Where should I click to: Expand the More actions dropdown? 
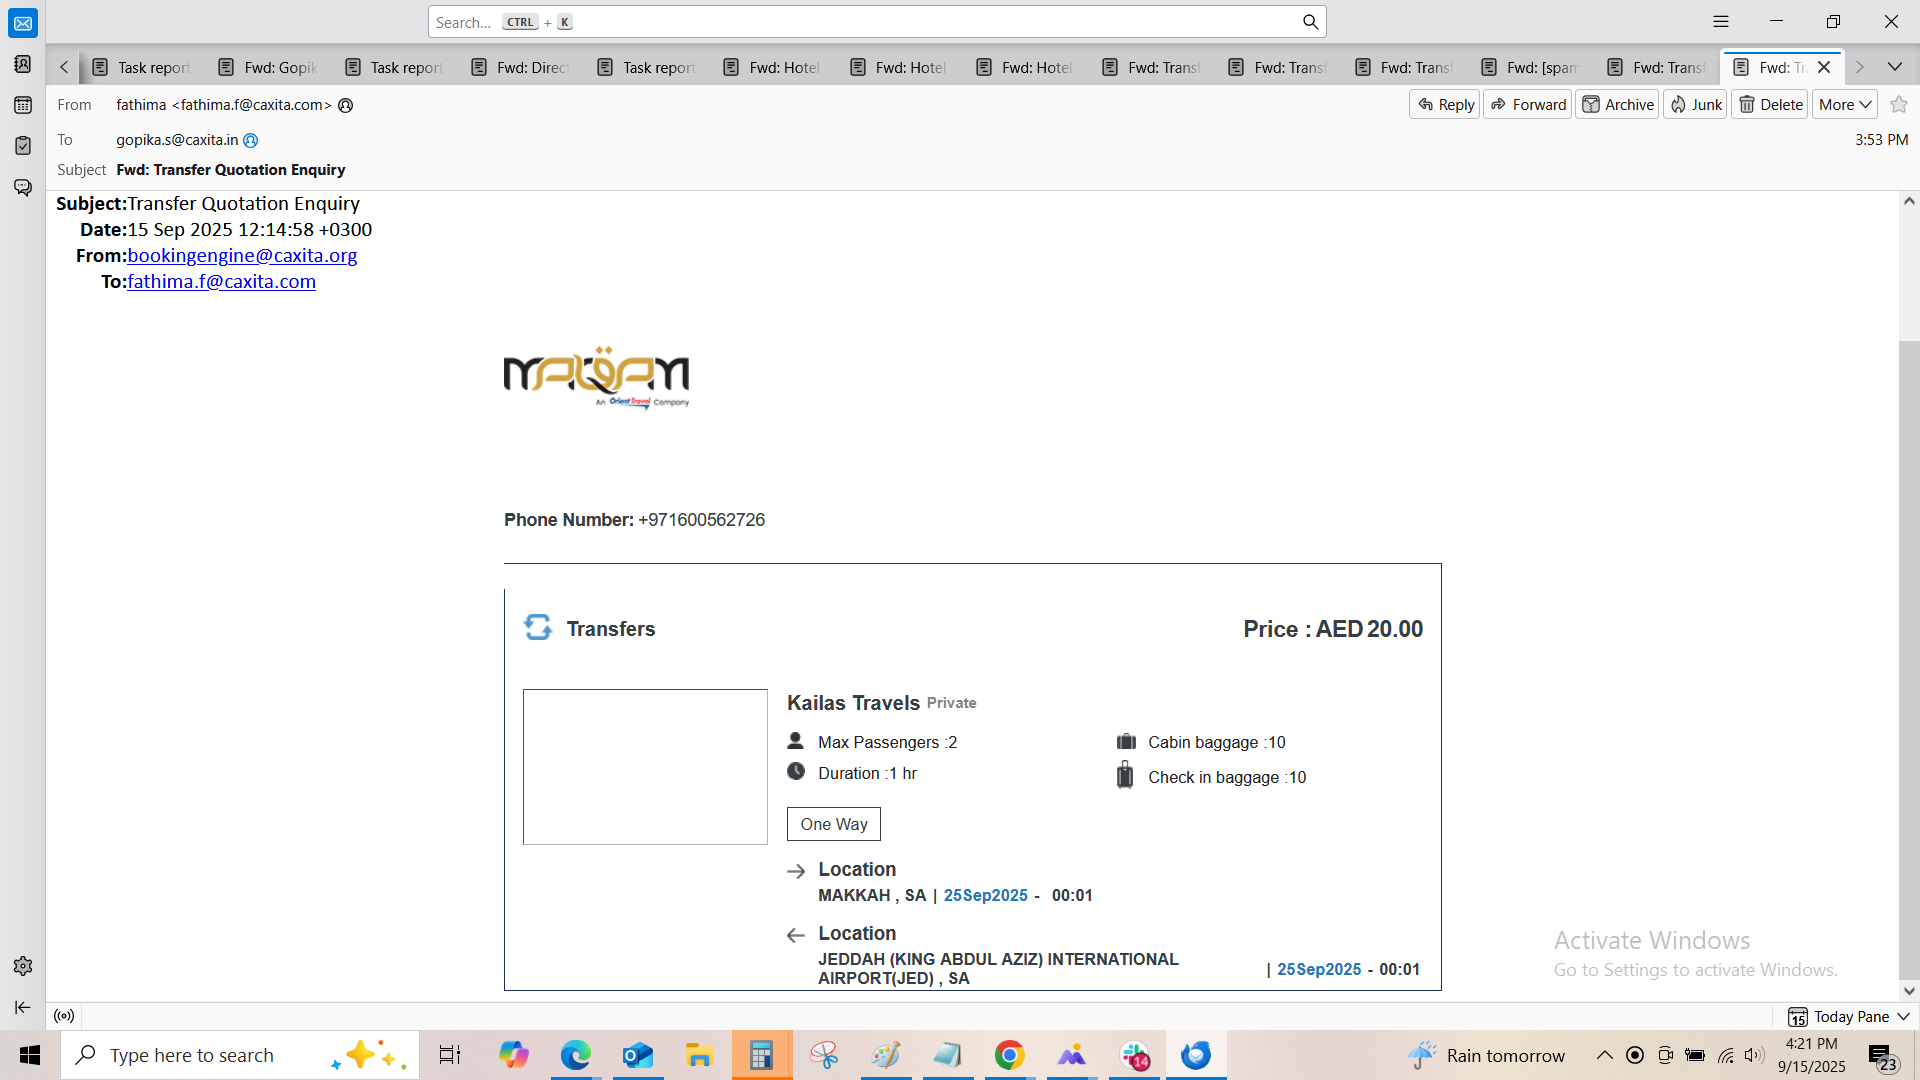click(x=1844, y=104)
